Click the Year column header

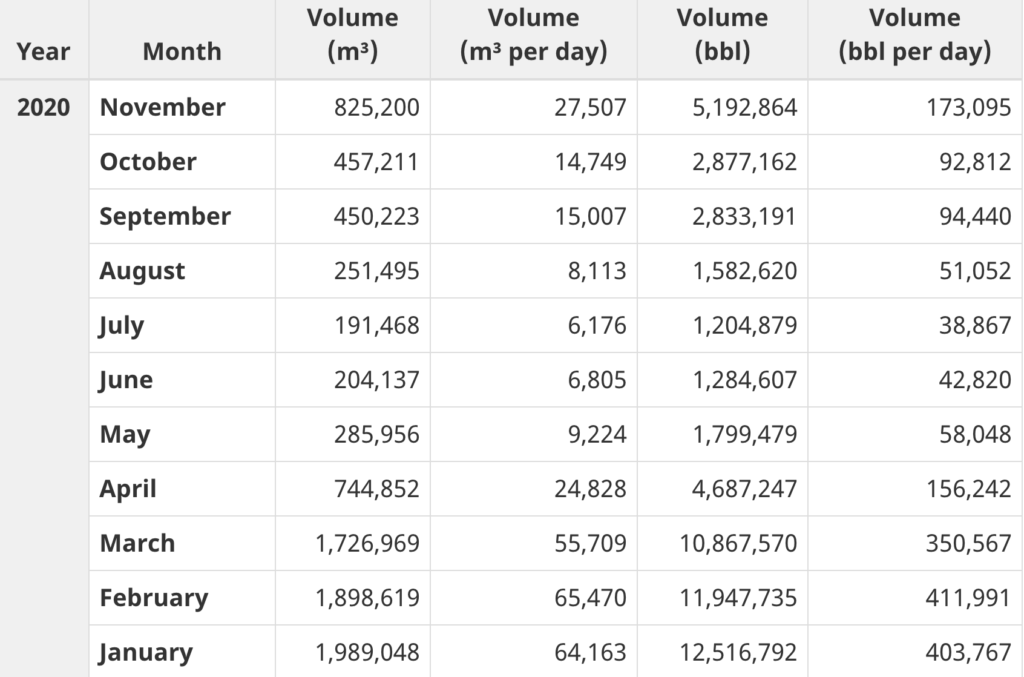[44, 51]
